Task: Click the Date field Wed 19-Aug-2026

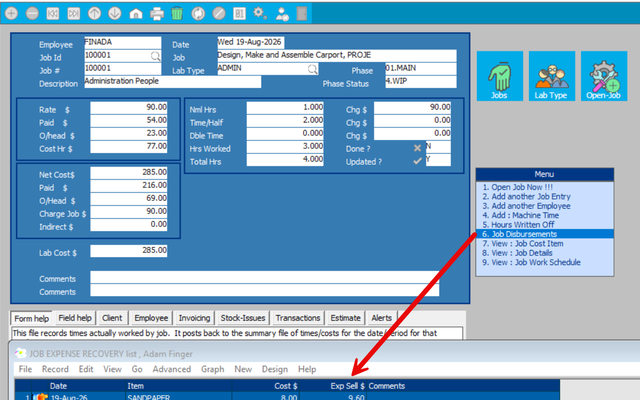Action: click(x=251, y=42)
